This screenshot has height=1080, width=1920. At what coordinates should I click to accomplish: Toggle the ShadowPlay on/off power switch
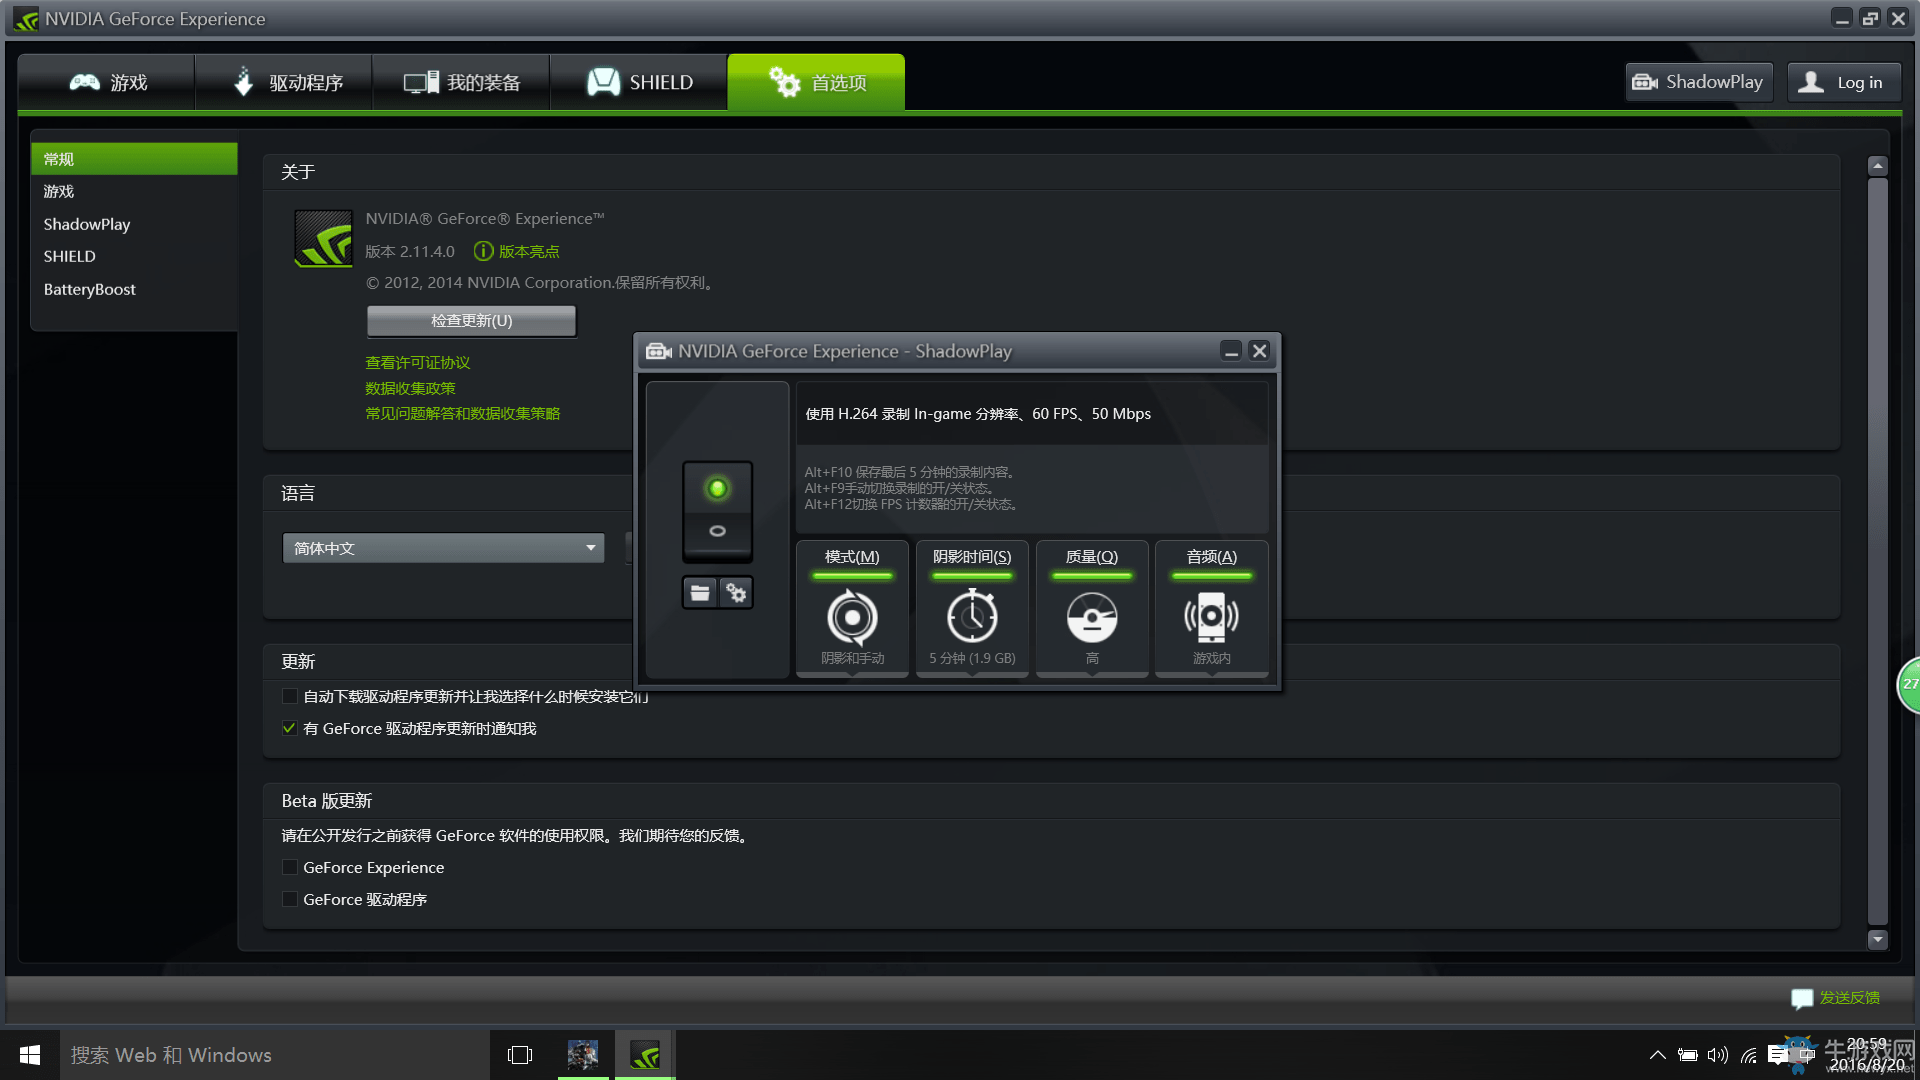[717, 511]
